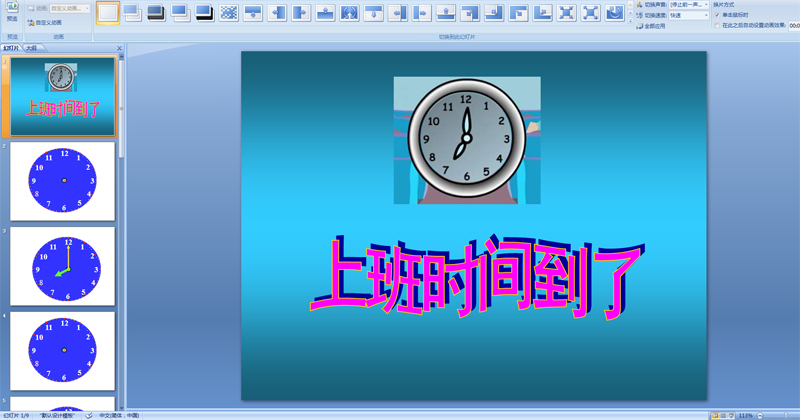Image resolution: width=800 pixels, height=420 pixels.
Task: Open the 自定义动画 custom animation pane
Action: [45, 22]
